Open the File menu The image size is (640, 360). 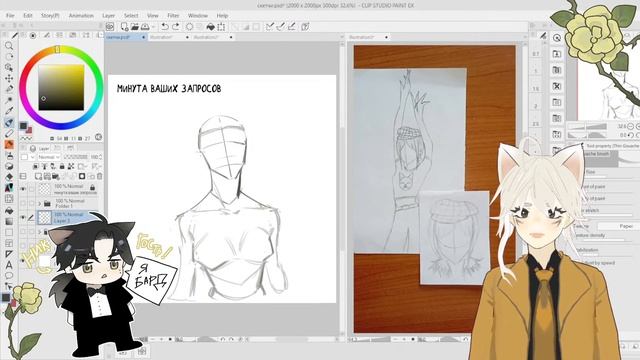point(10,16)
